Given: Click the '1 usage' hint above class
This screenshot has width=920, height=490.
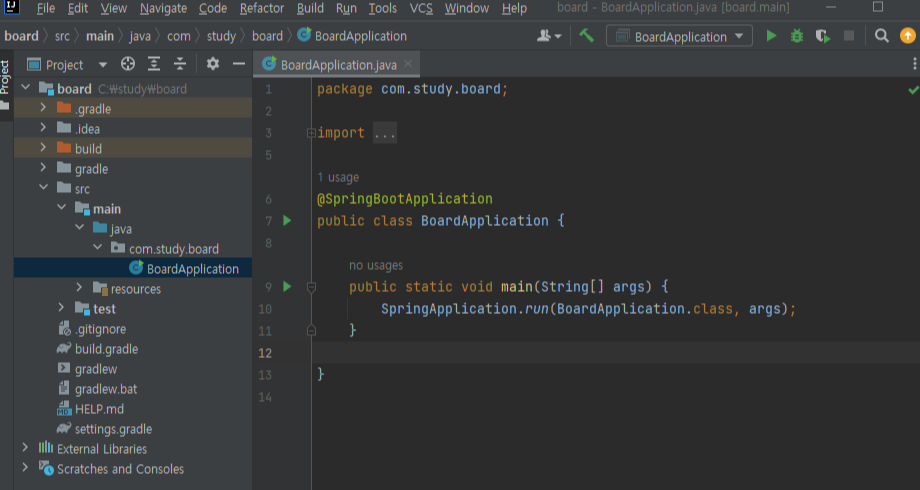Looking at the screenshot, I should (338, 177).
